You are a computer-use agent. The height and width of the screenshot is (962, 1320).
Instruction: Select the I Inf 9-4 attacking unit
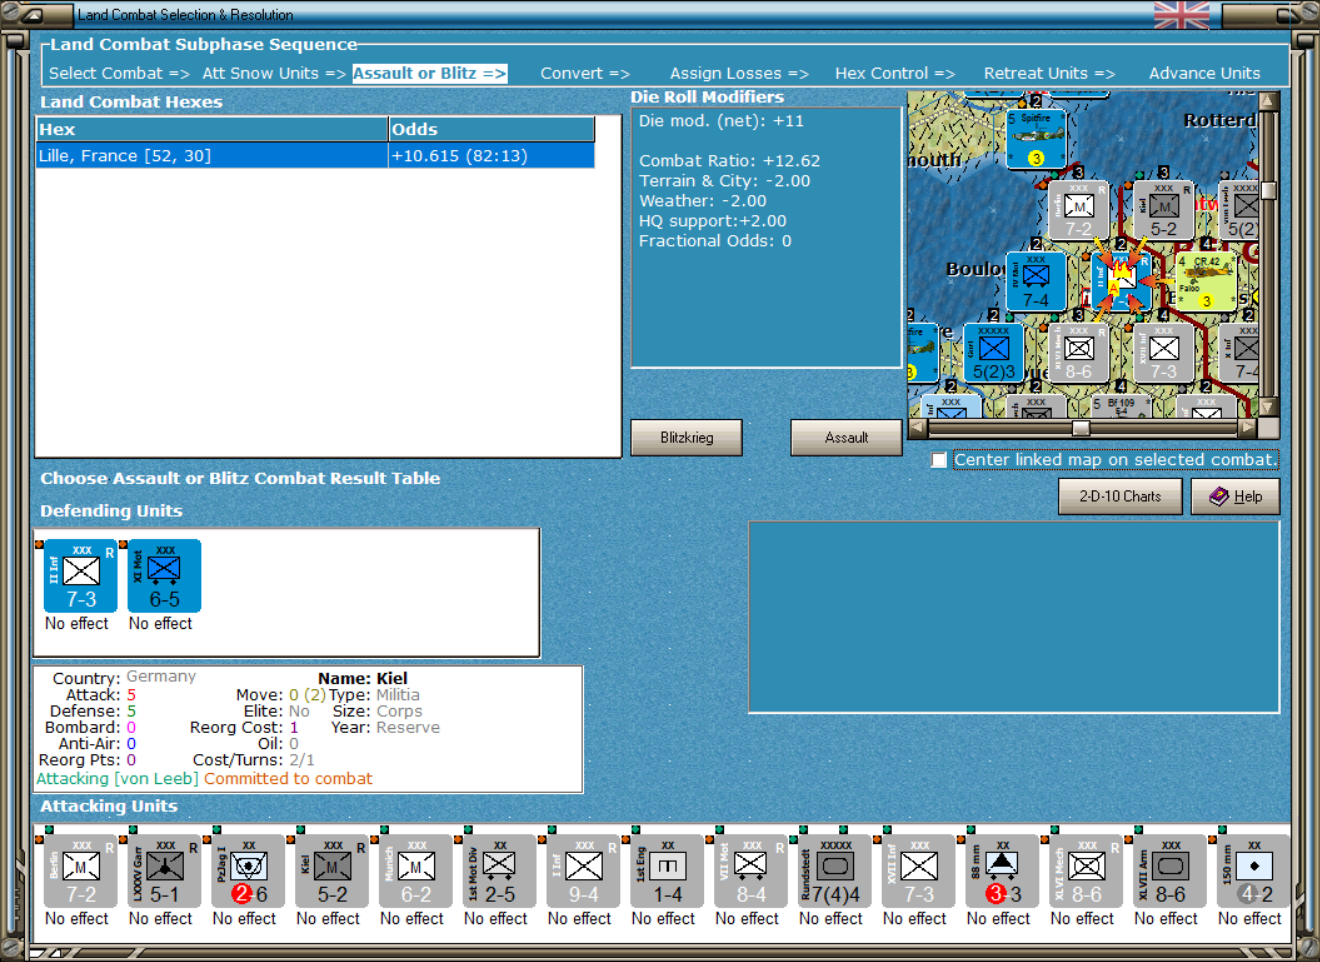point(584,871)
